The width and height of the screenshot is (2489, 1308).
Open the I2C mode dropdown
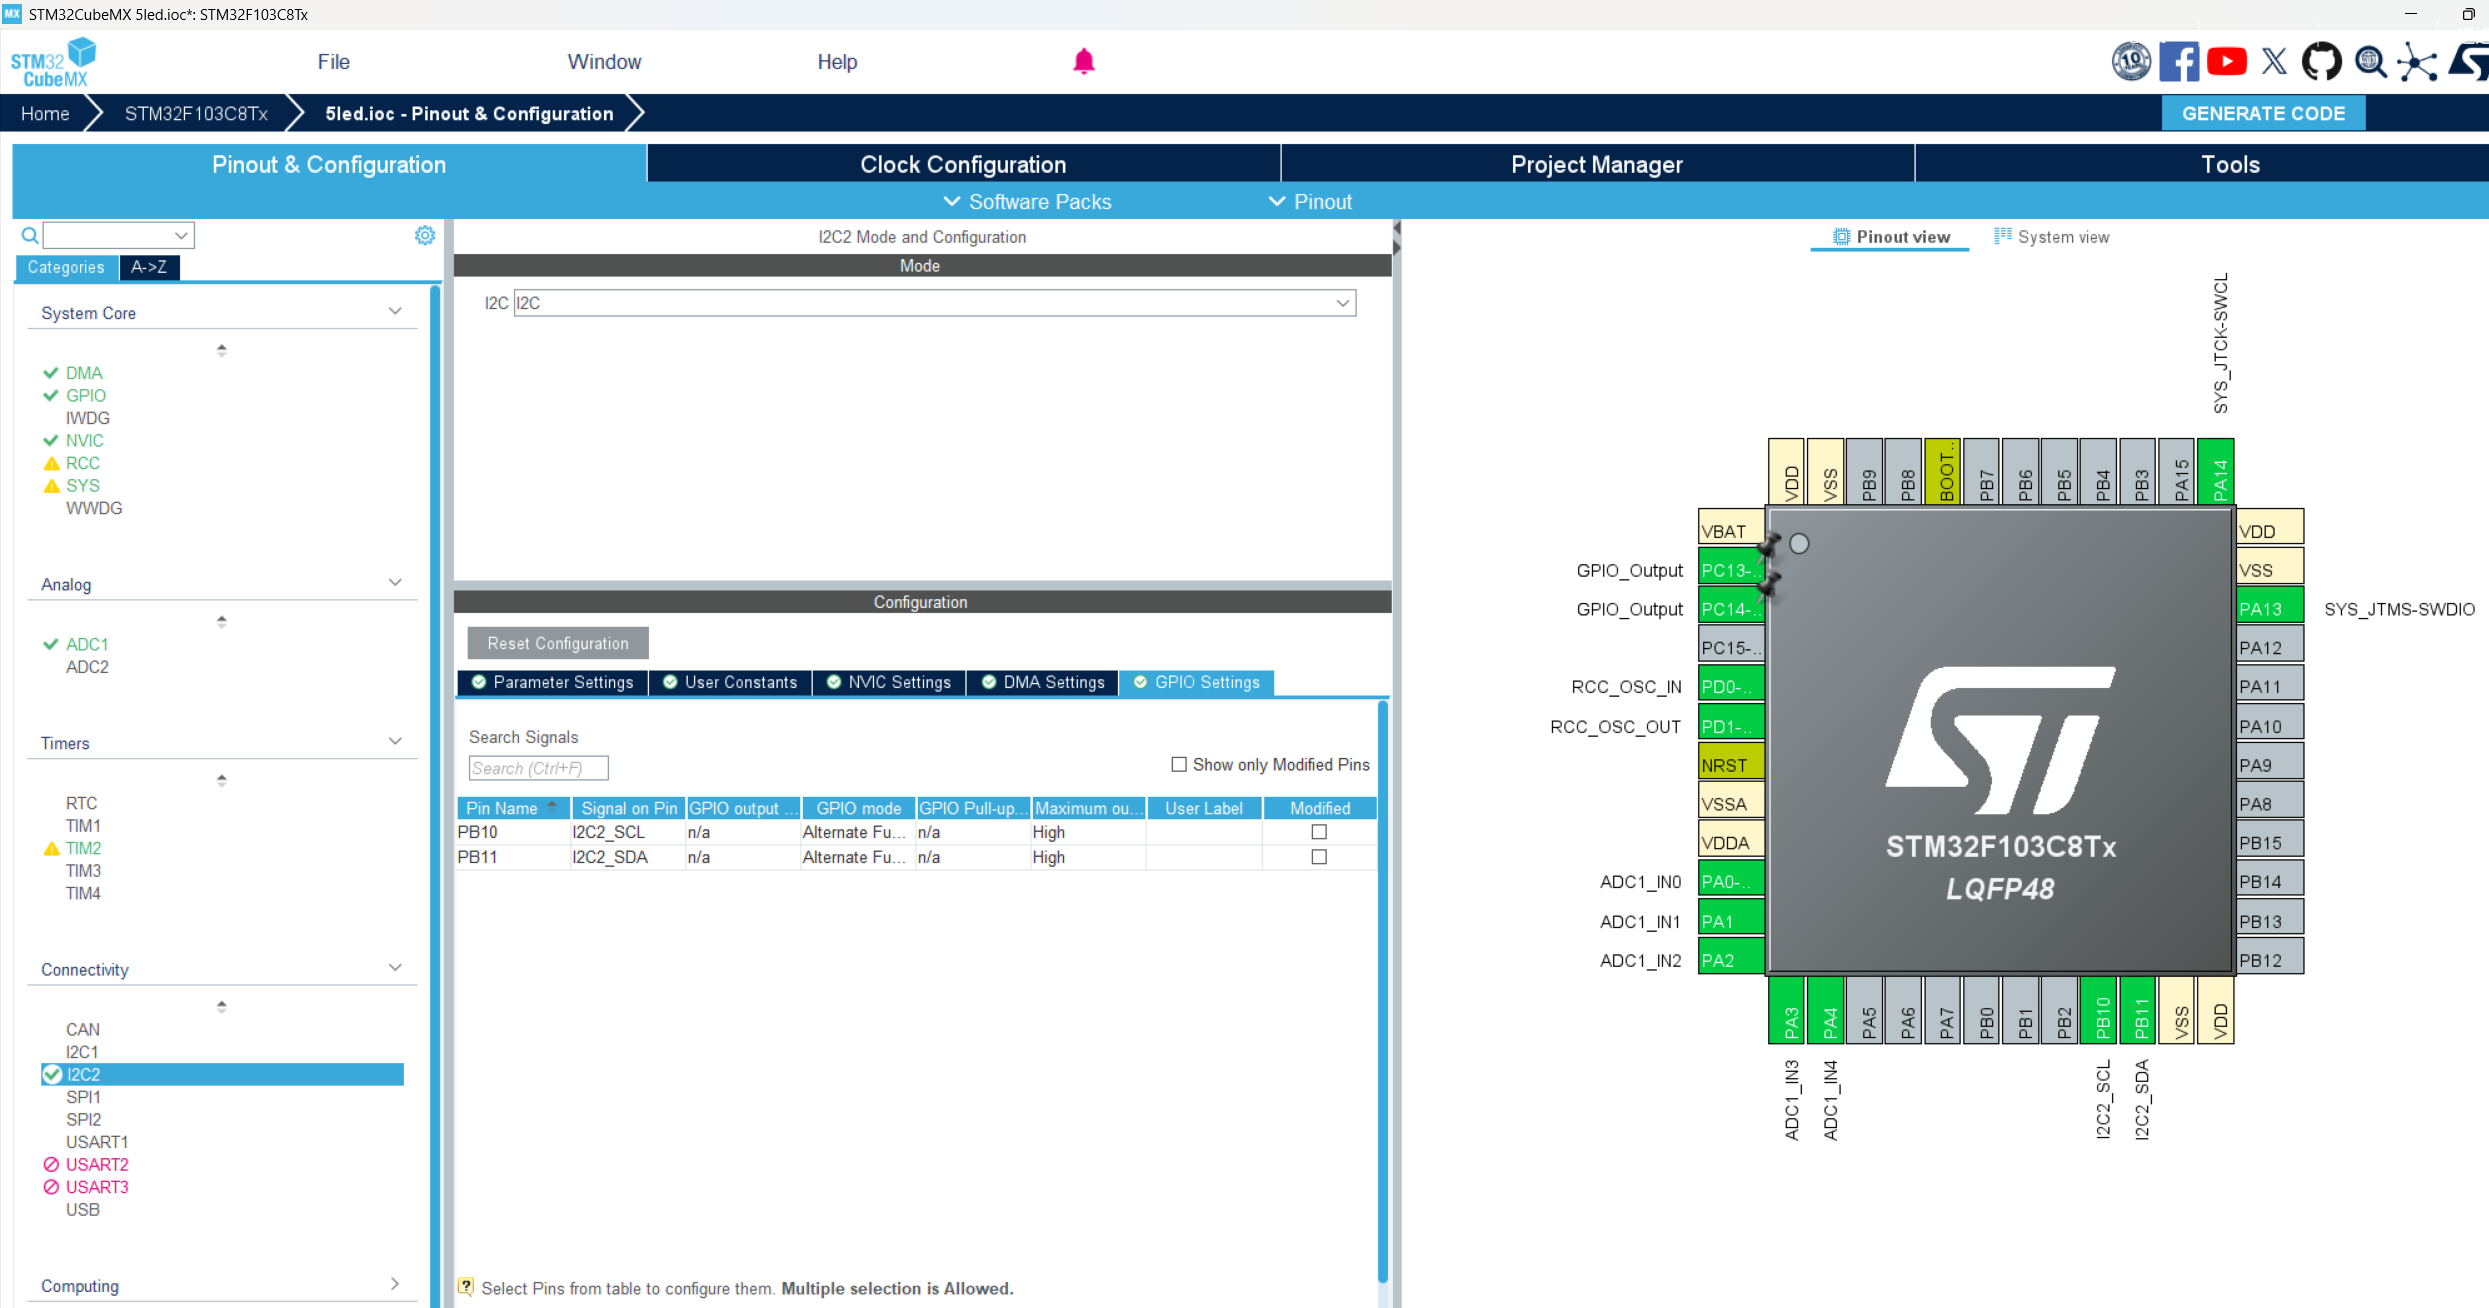point(1342,303)
